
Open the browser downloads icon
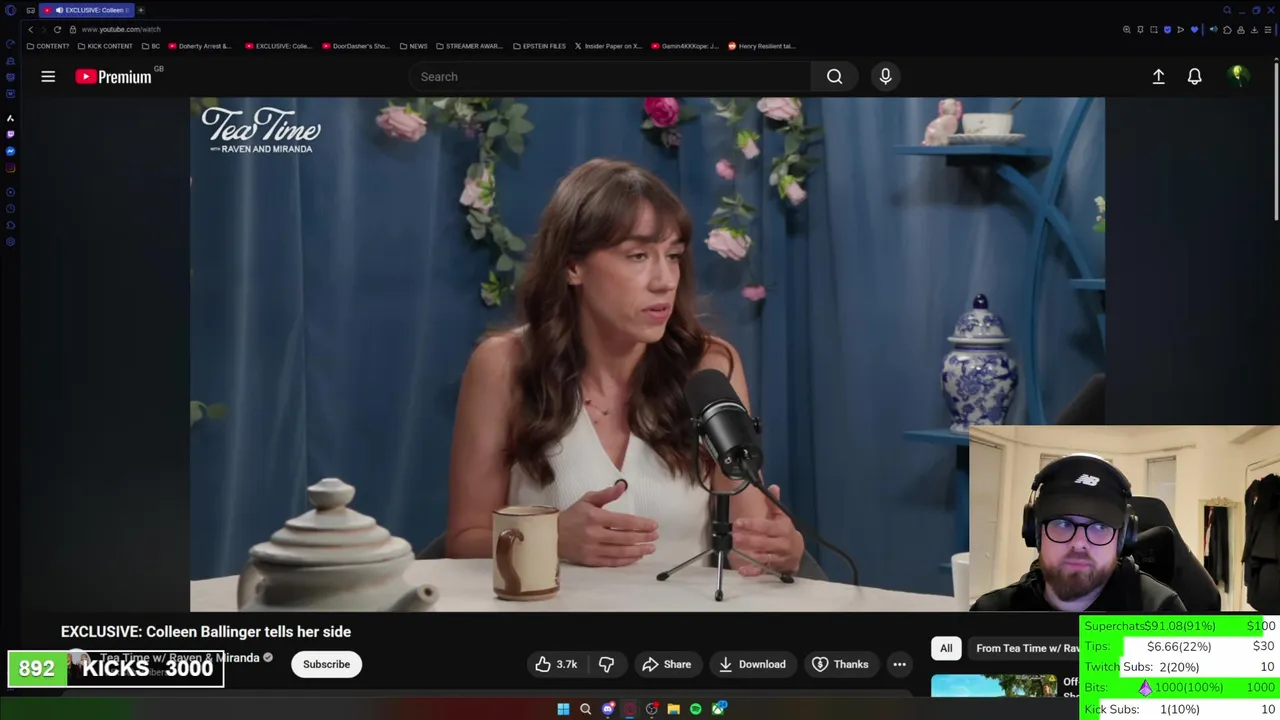[1254, 29]
